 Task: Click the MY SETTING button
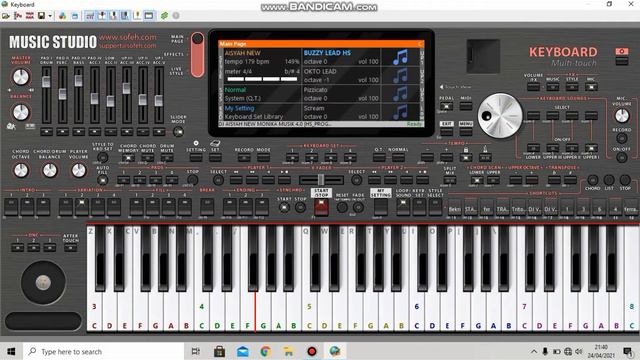(381, 207)
